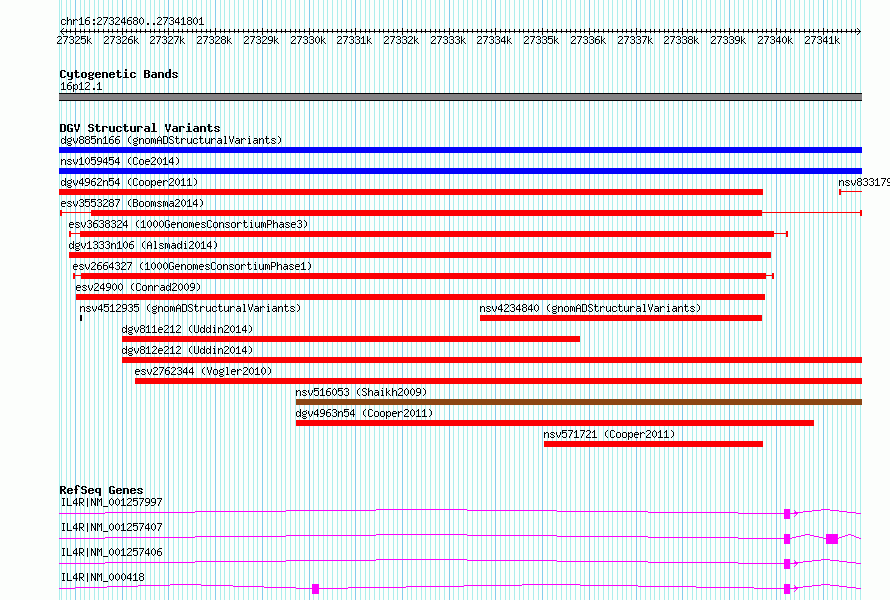Click the partially visible nsv833179 label
The height and width of the screenshot is (600, 890).
tap(864, 182)
